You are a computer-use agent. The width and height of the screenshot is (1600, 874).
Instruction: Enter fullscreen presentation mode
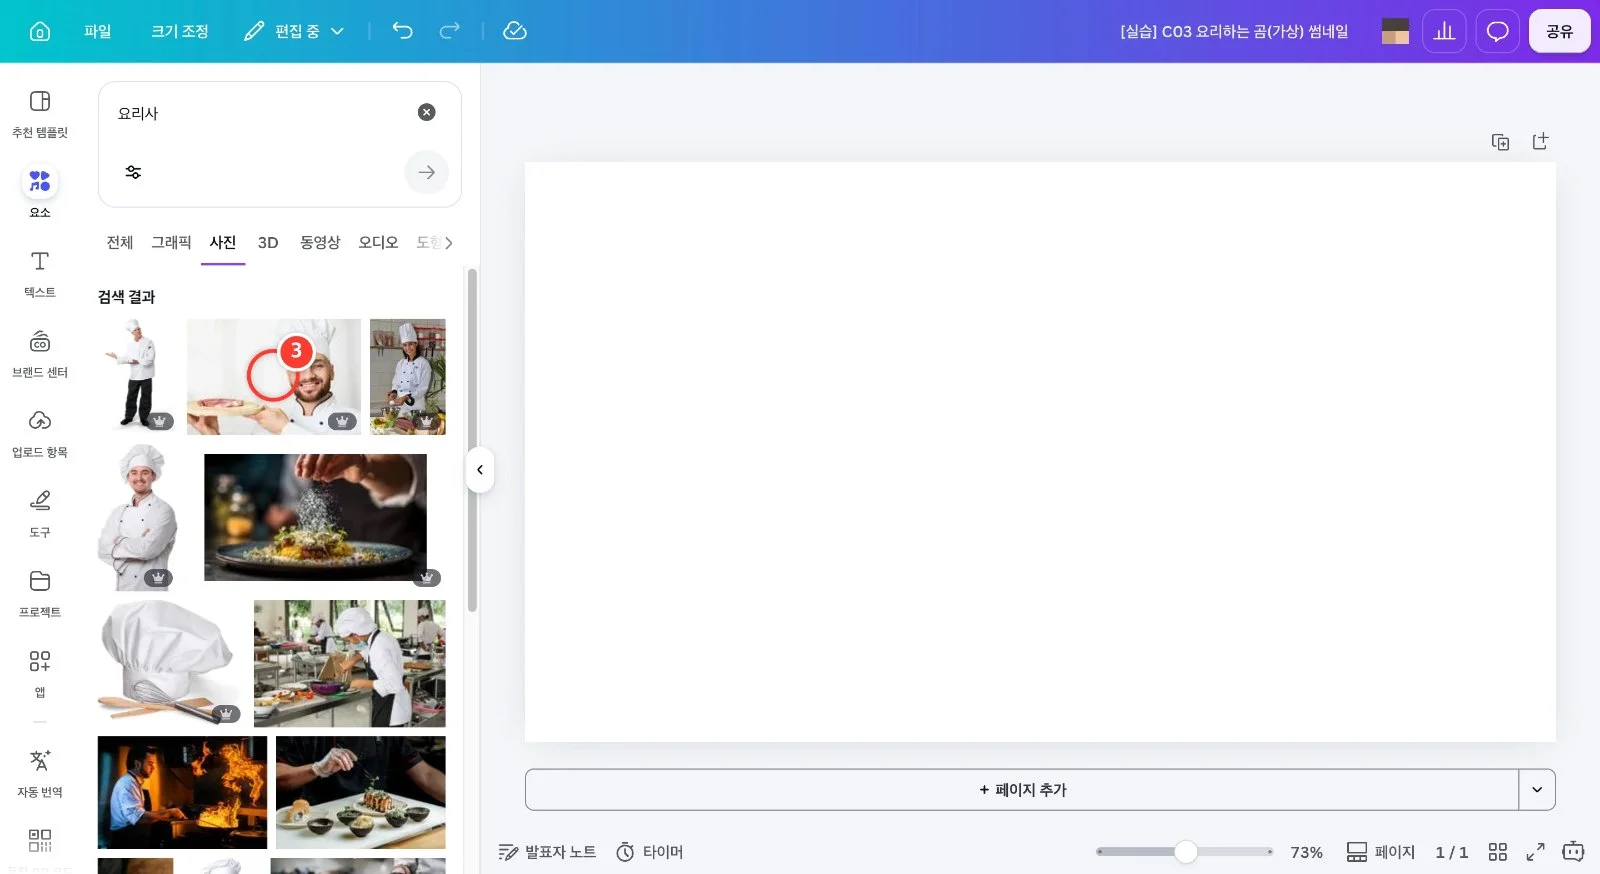point(1535,852)
